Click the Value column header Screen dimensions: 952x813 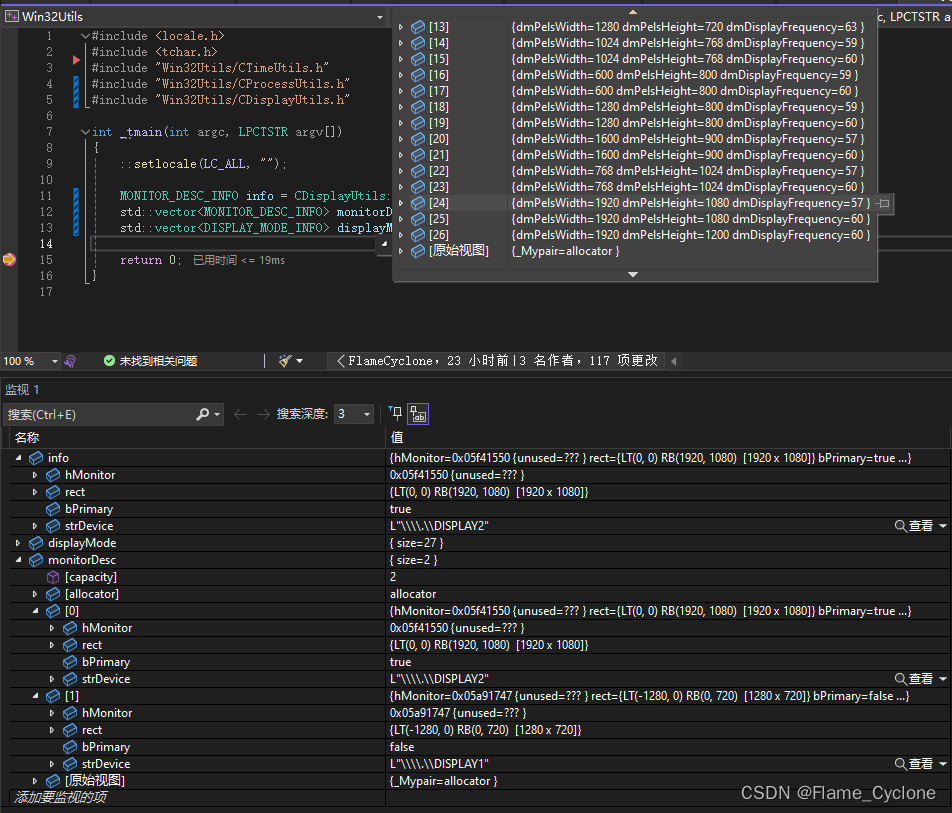[x=396, y=438]
